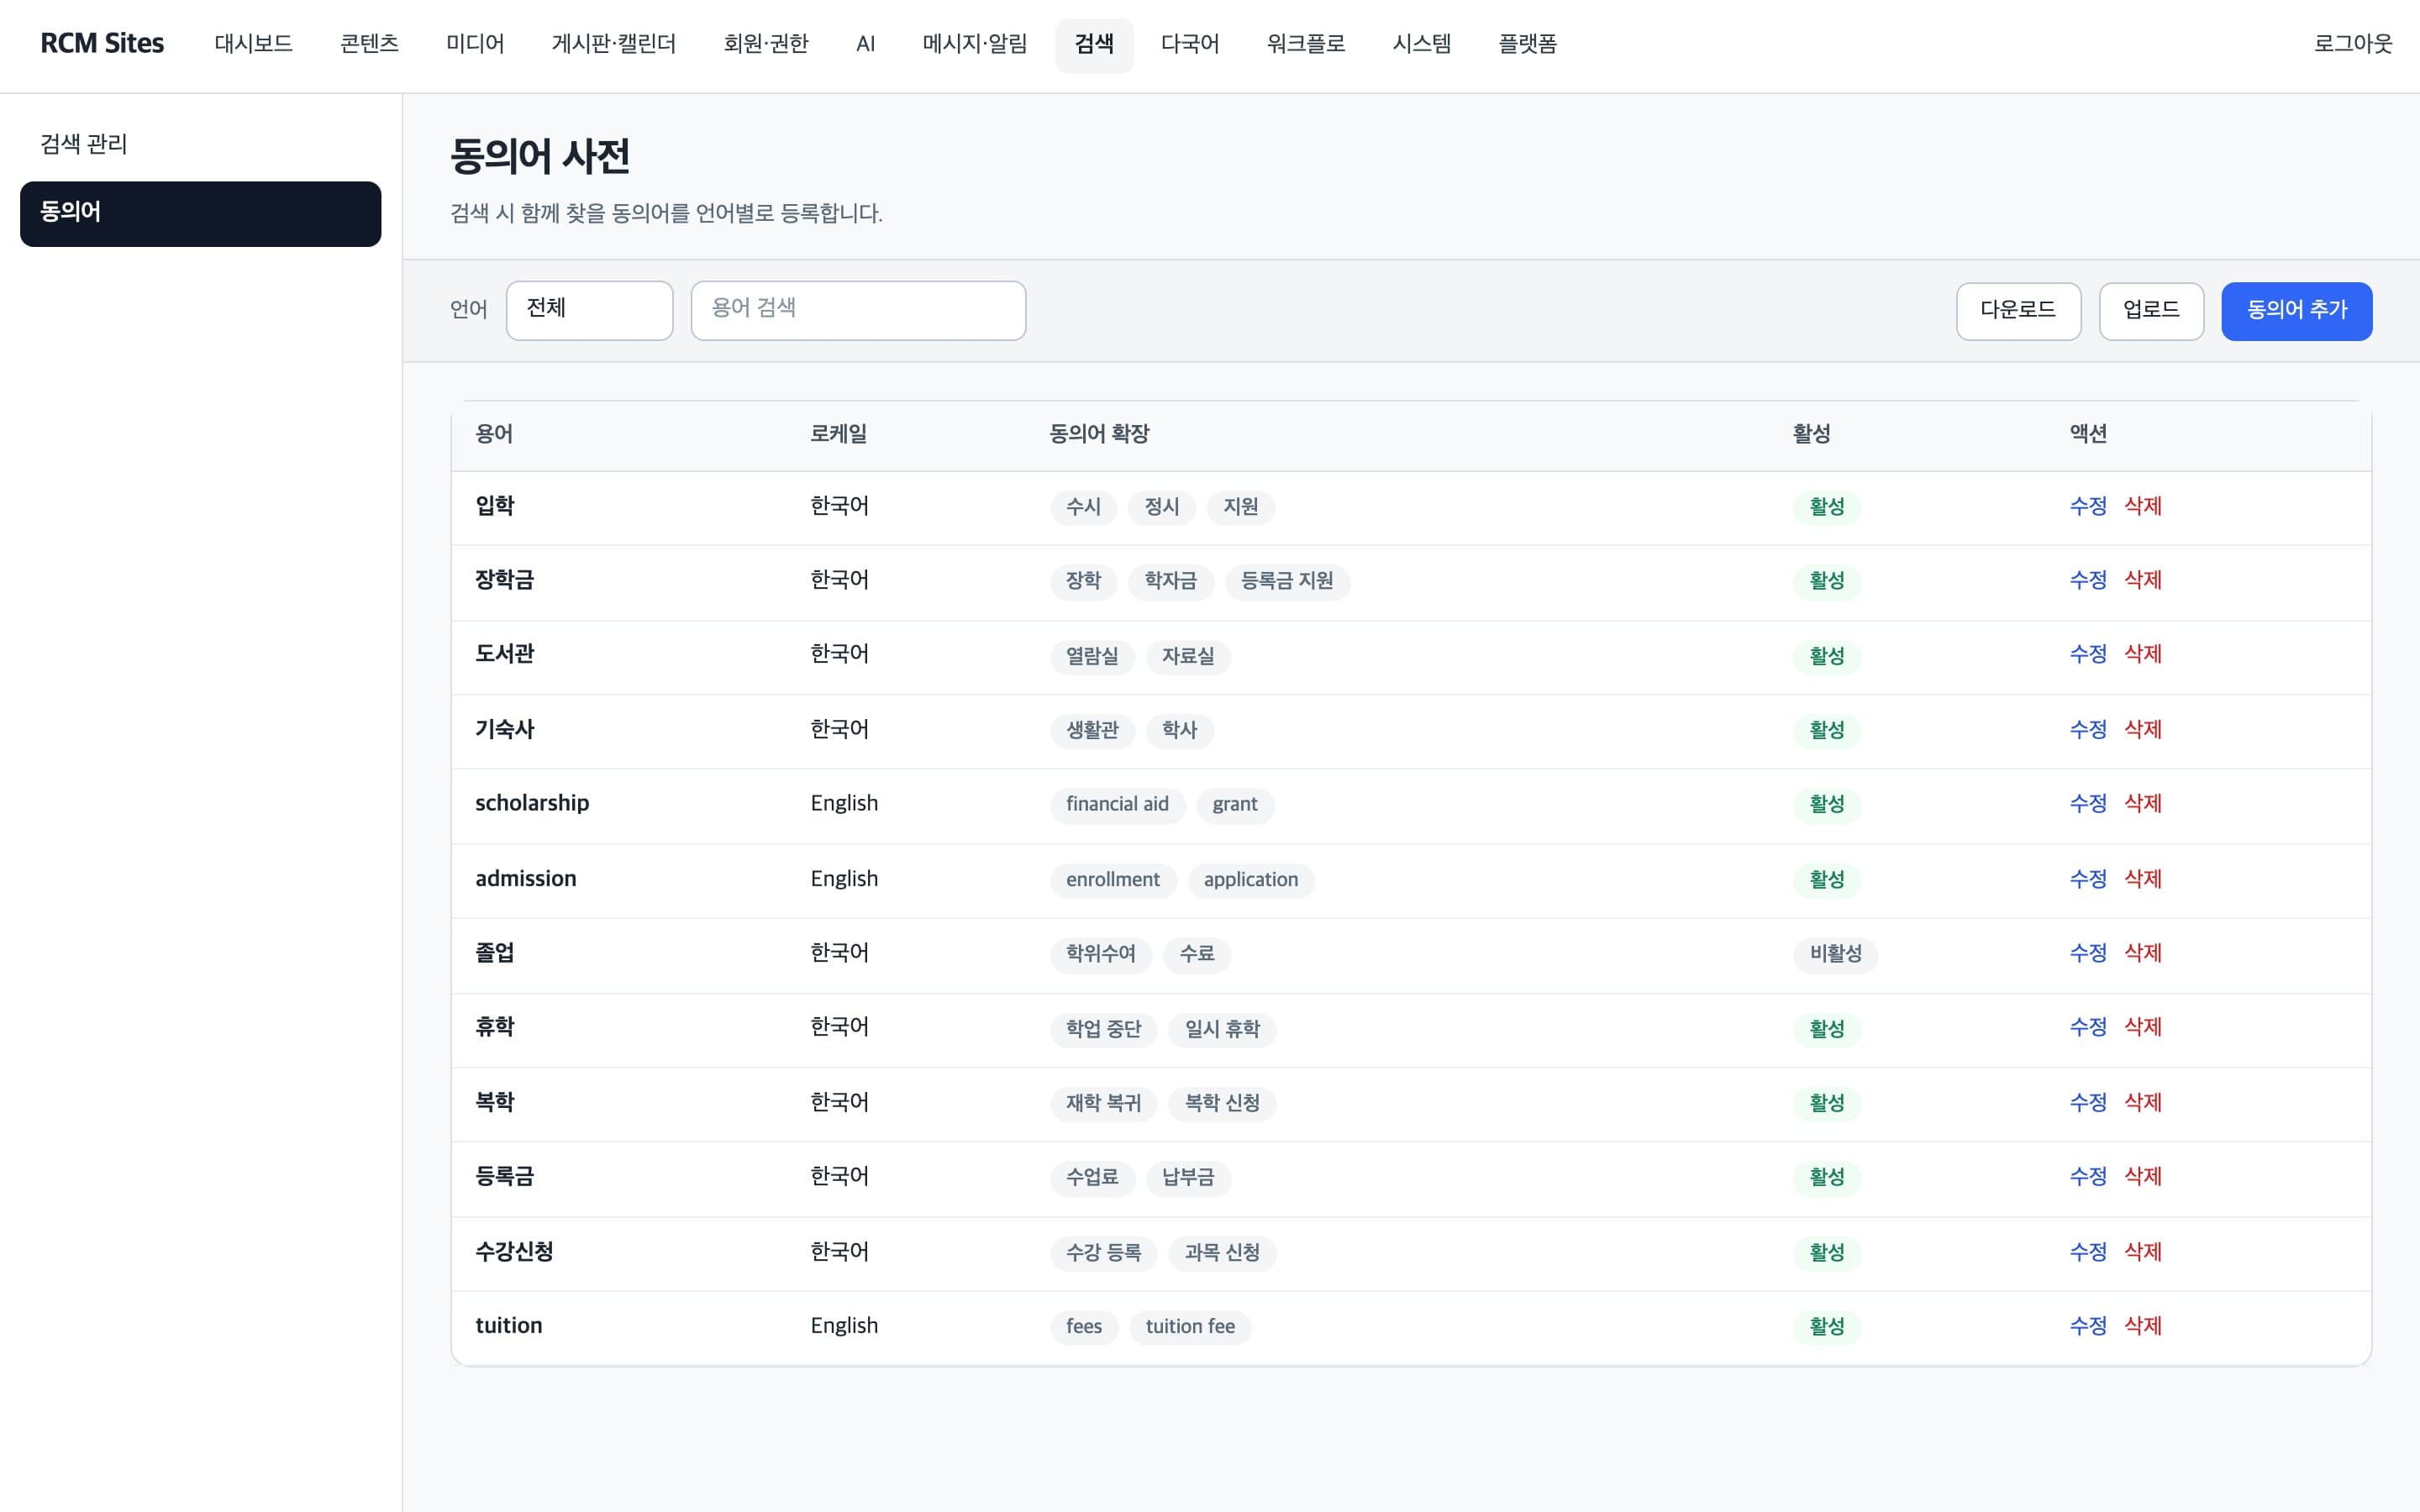Click 삭제 for the 휴학 row
Viewport: 2420px width, 1512px height.
click(2142, 1027)
